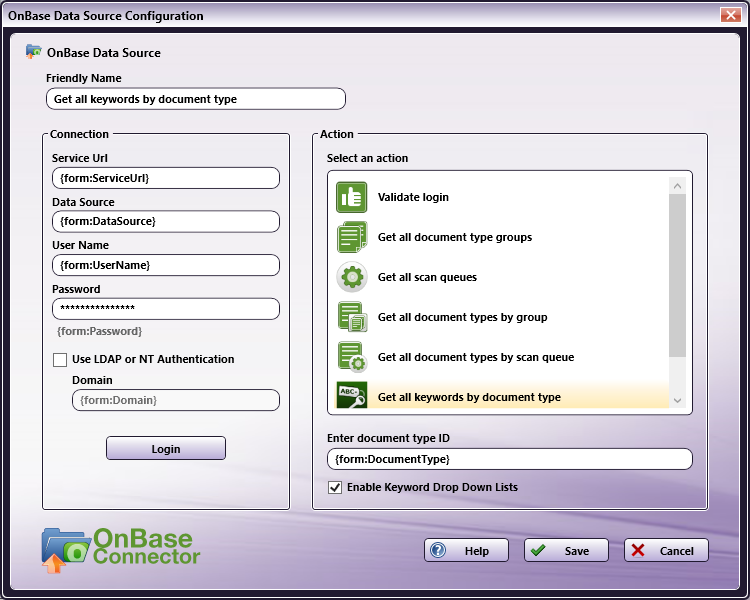
Task: Click the Data Source input field
Action: [165, 222]
